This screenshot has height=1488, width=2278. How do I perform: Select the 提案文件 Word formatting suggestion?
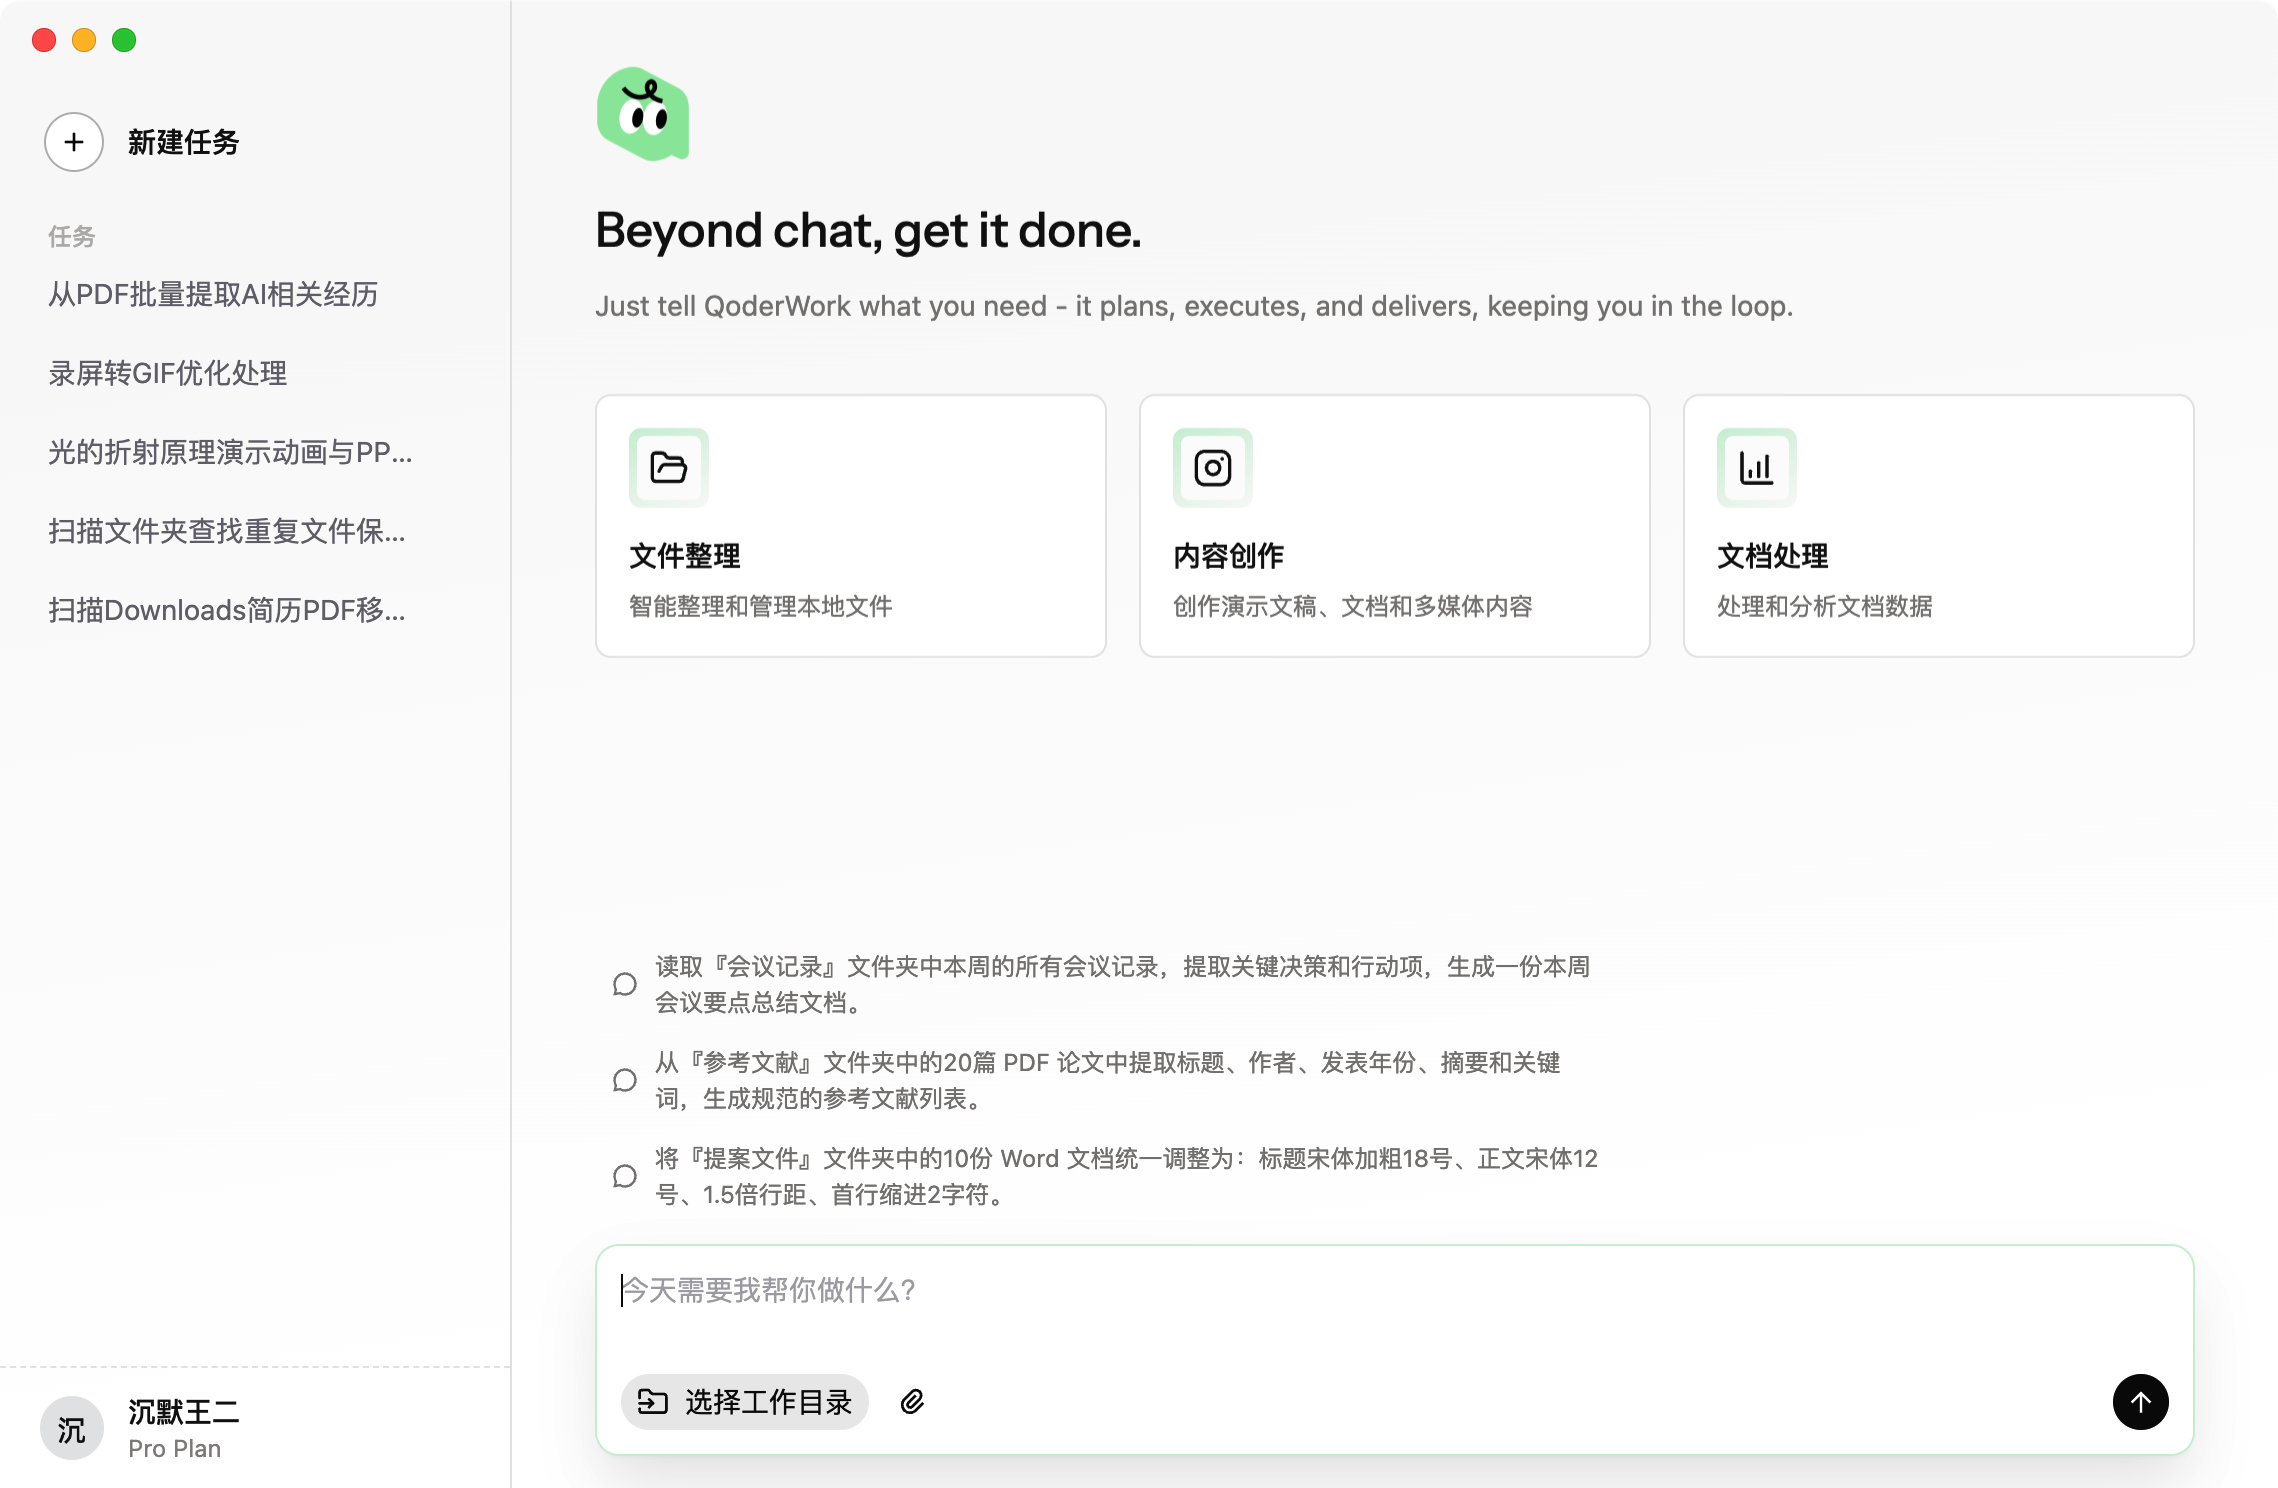[1125, 1176]
